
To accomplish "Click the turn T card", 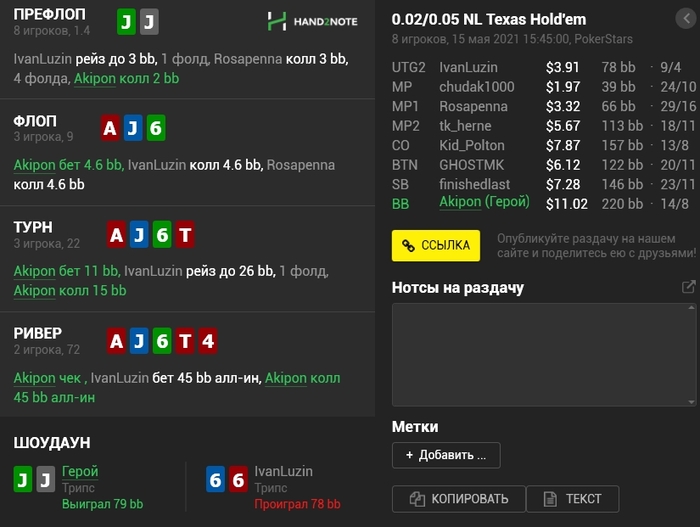I will (185, 234).
